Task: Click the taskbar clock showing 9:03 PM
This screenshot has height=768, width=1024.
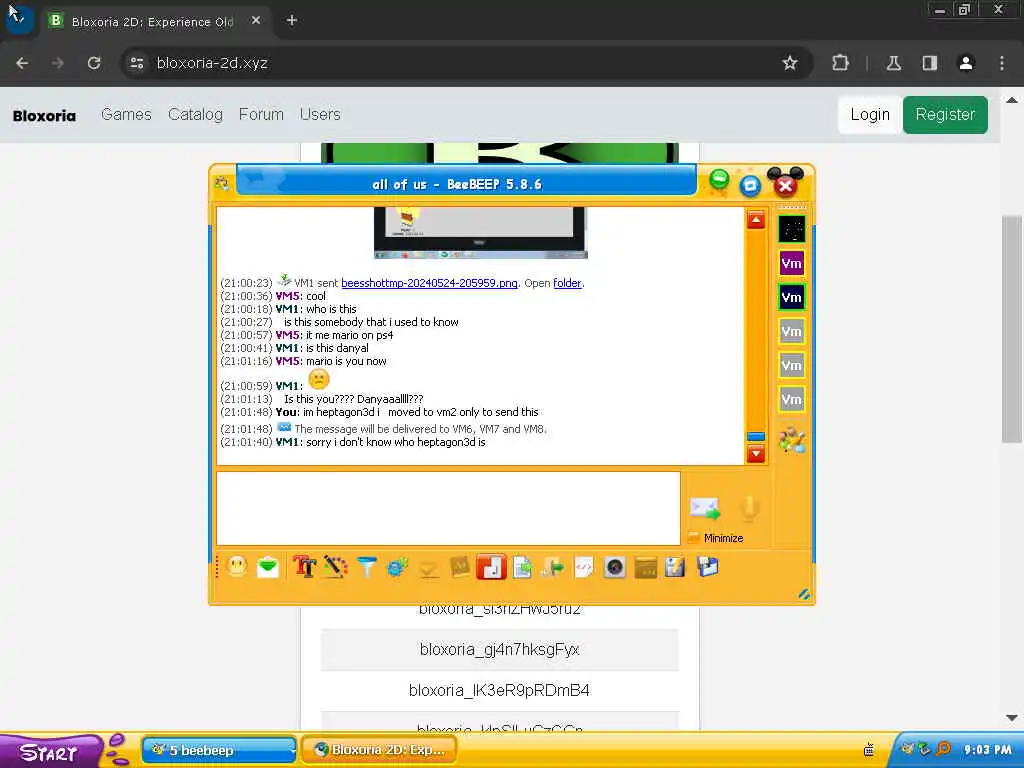Action: [x=987, y=750]
